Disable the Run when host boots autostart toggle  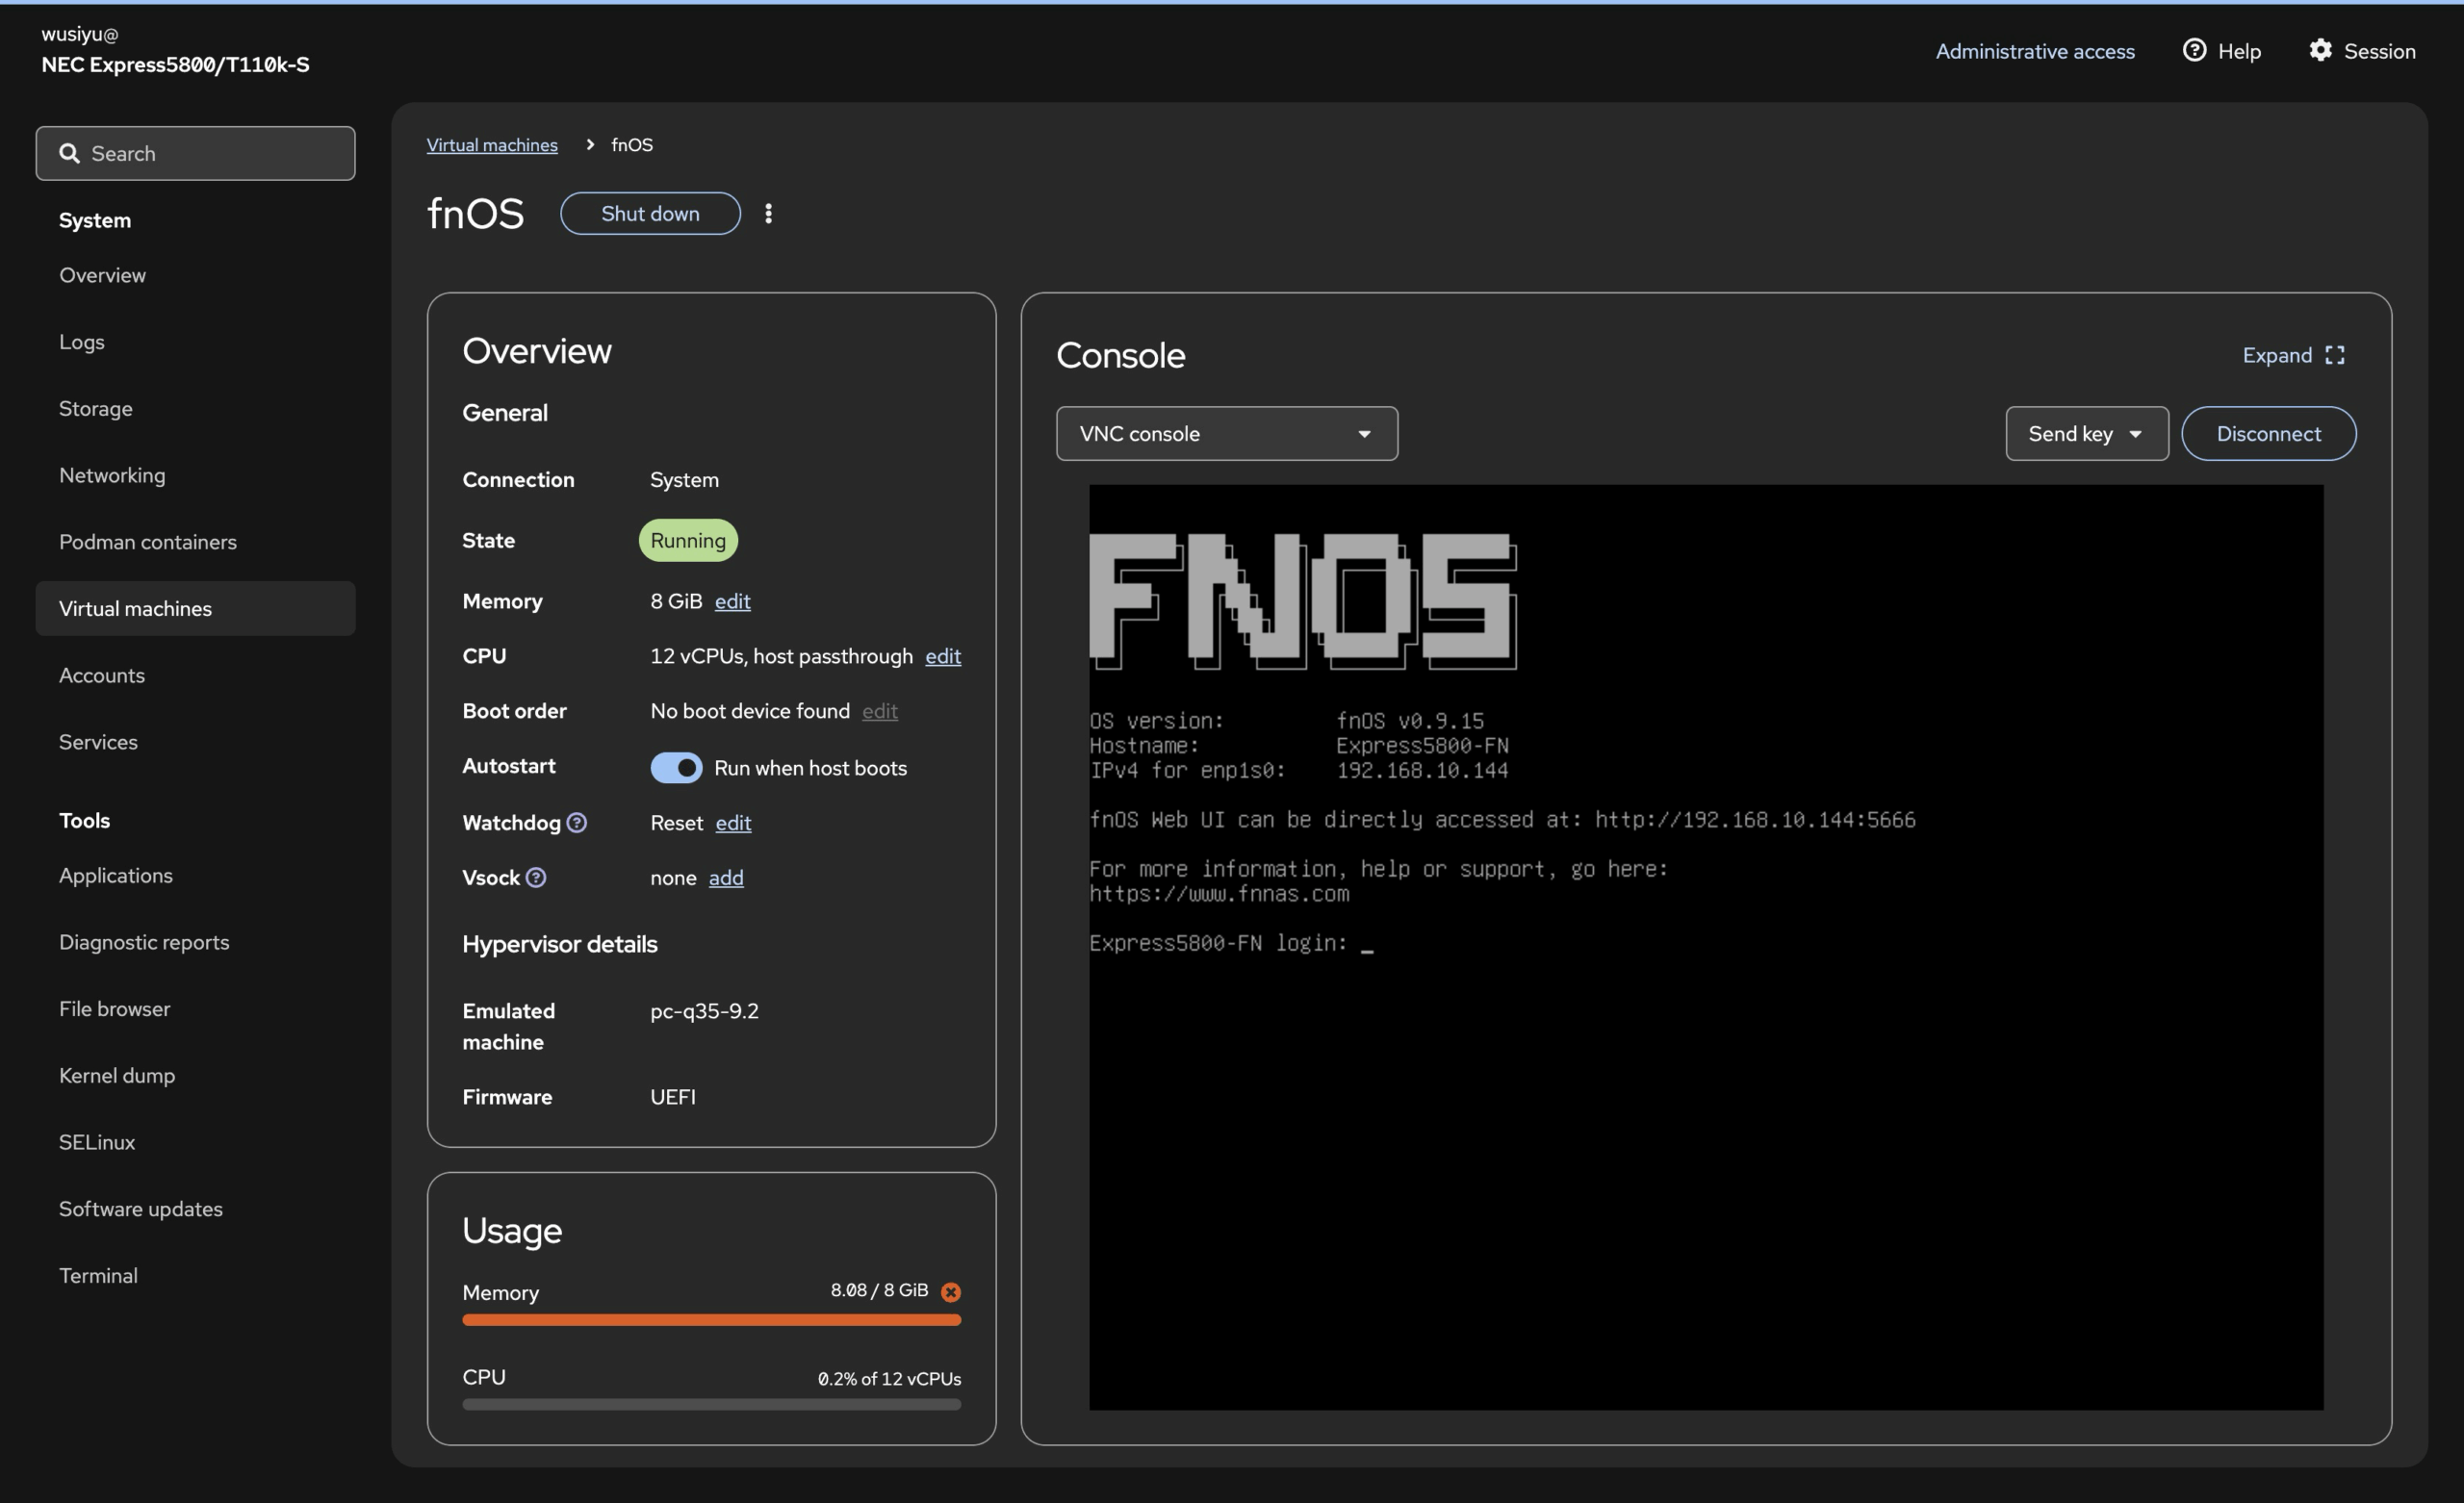(677, 768)
